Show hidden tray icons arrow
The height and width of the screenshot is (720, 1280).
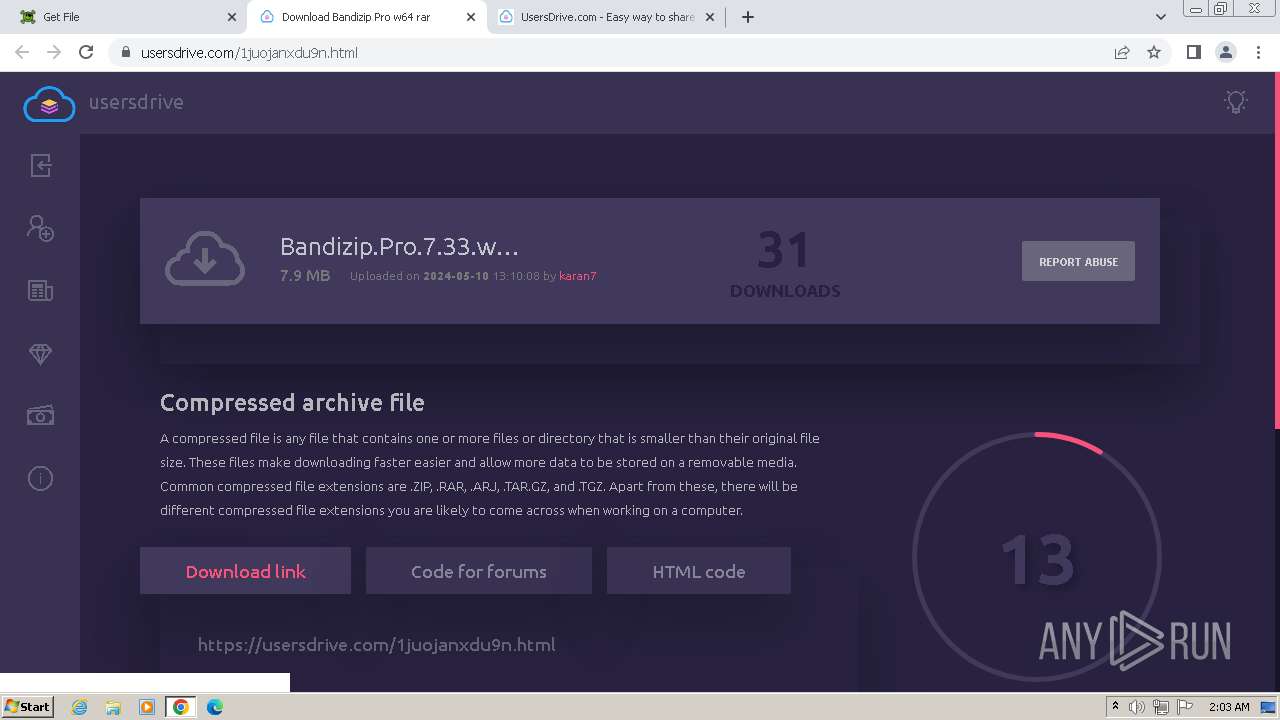pyautogui.click(x=1115, y=707)
